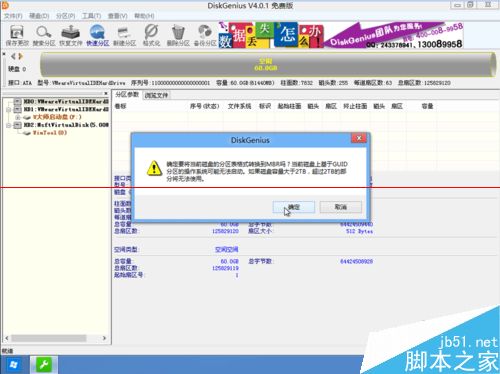Open the Tools (工具) menu
The height and width of the screenshot is (374, 500).
(91, 16)
